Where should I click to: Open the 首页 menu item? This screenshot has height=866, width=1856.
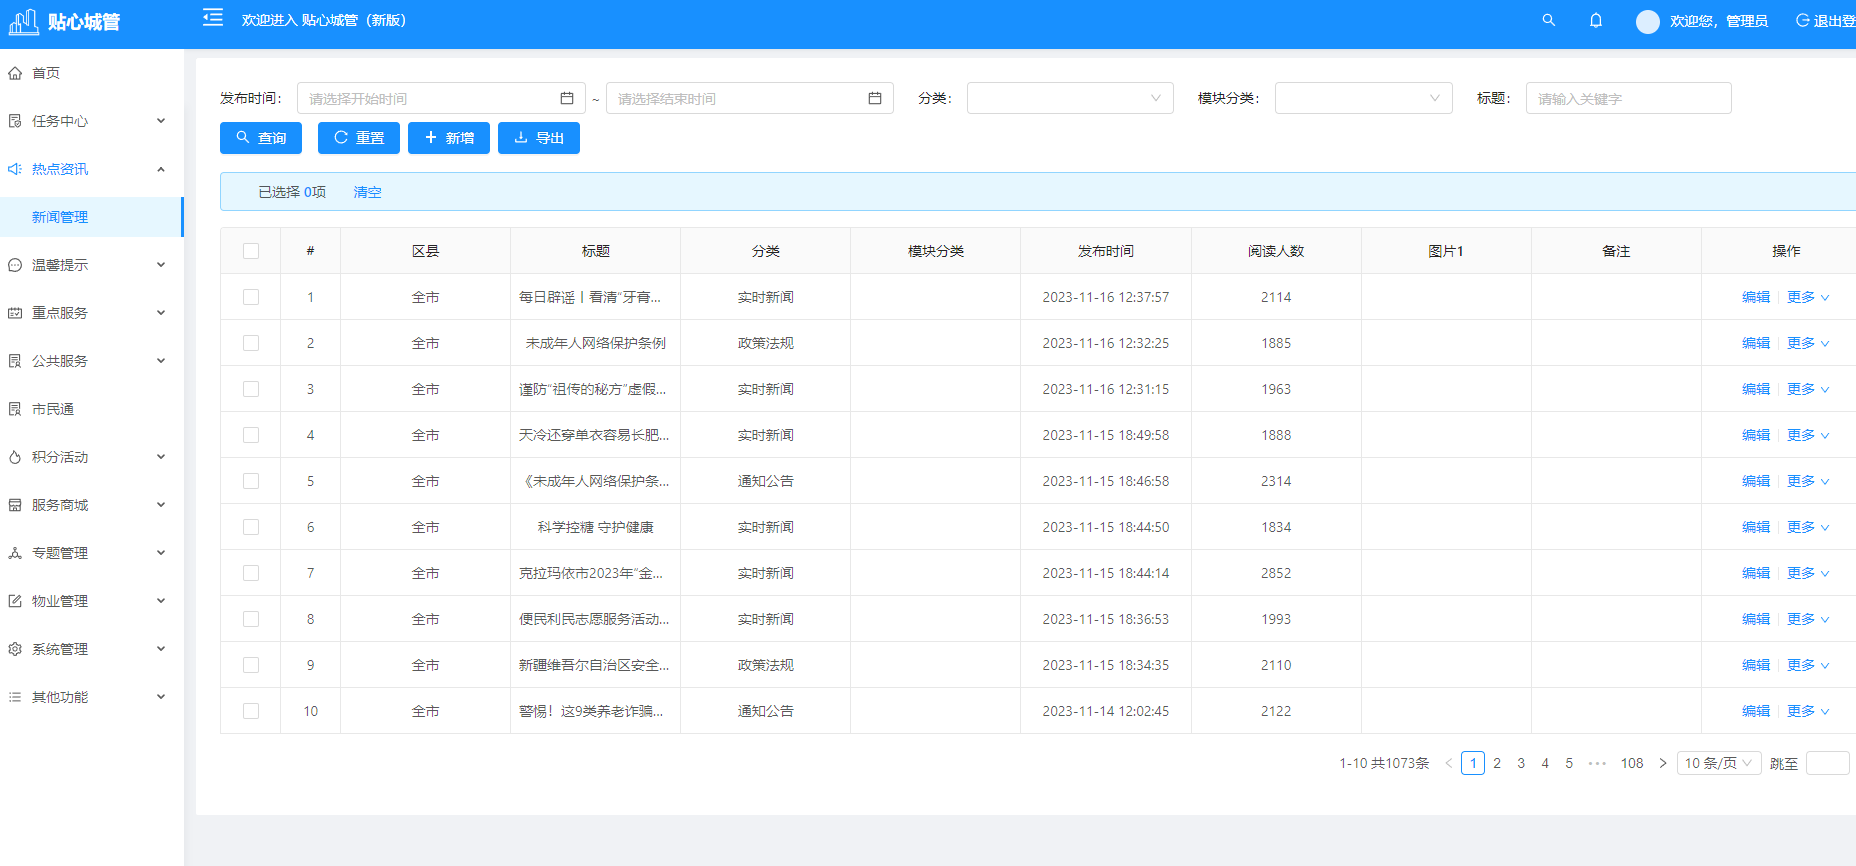[x=92, y=73]
